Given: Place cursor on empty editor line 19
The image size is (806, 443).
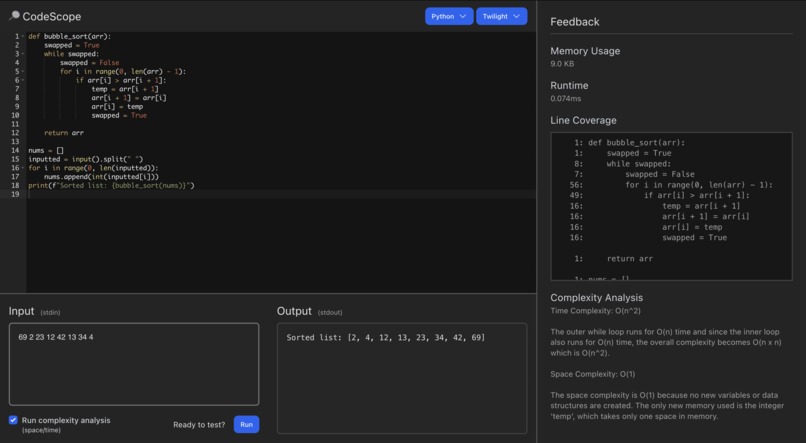Looking at the screenshot, I should 281,194.
